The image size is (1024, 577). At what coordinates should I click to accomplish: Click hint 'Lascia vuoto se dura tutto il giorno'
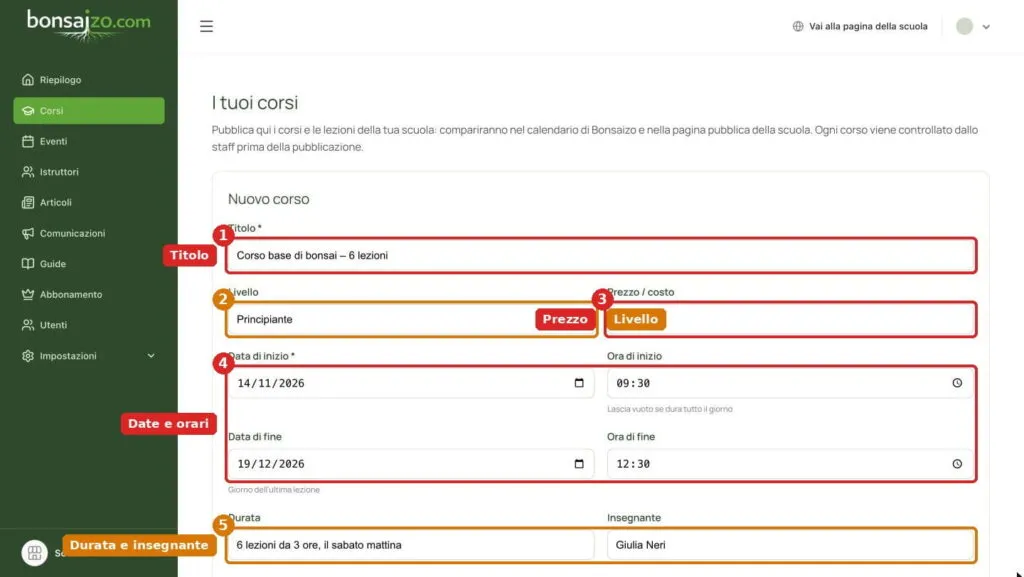coord(669,409)
